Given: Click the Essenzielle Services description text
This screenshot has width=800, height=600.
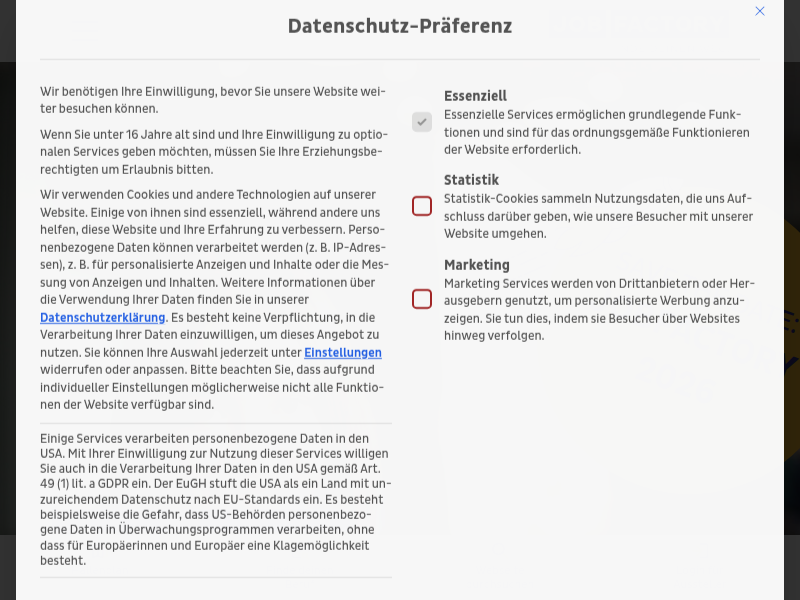Looking at the screenshot, I should (x=596, y=132).
